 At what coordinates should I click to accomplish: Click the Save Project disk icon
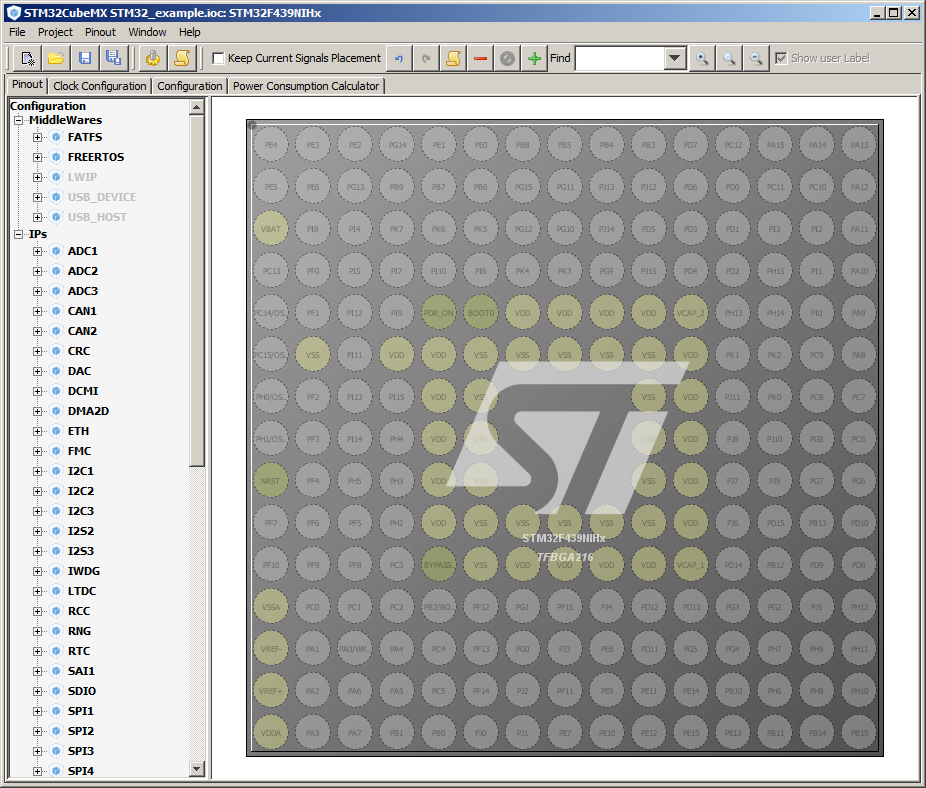(x=85, y=58)
